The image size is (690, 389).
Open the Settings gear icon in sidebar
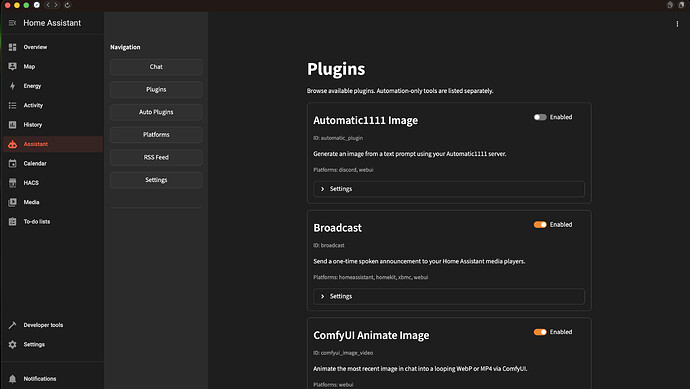click(12, 344)
